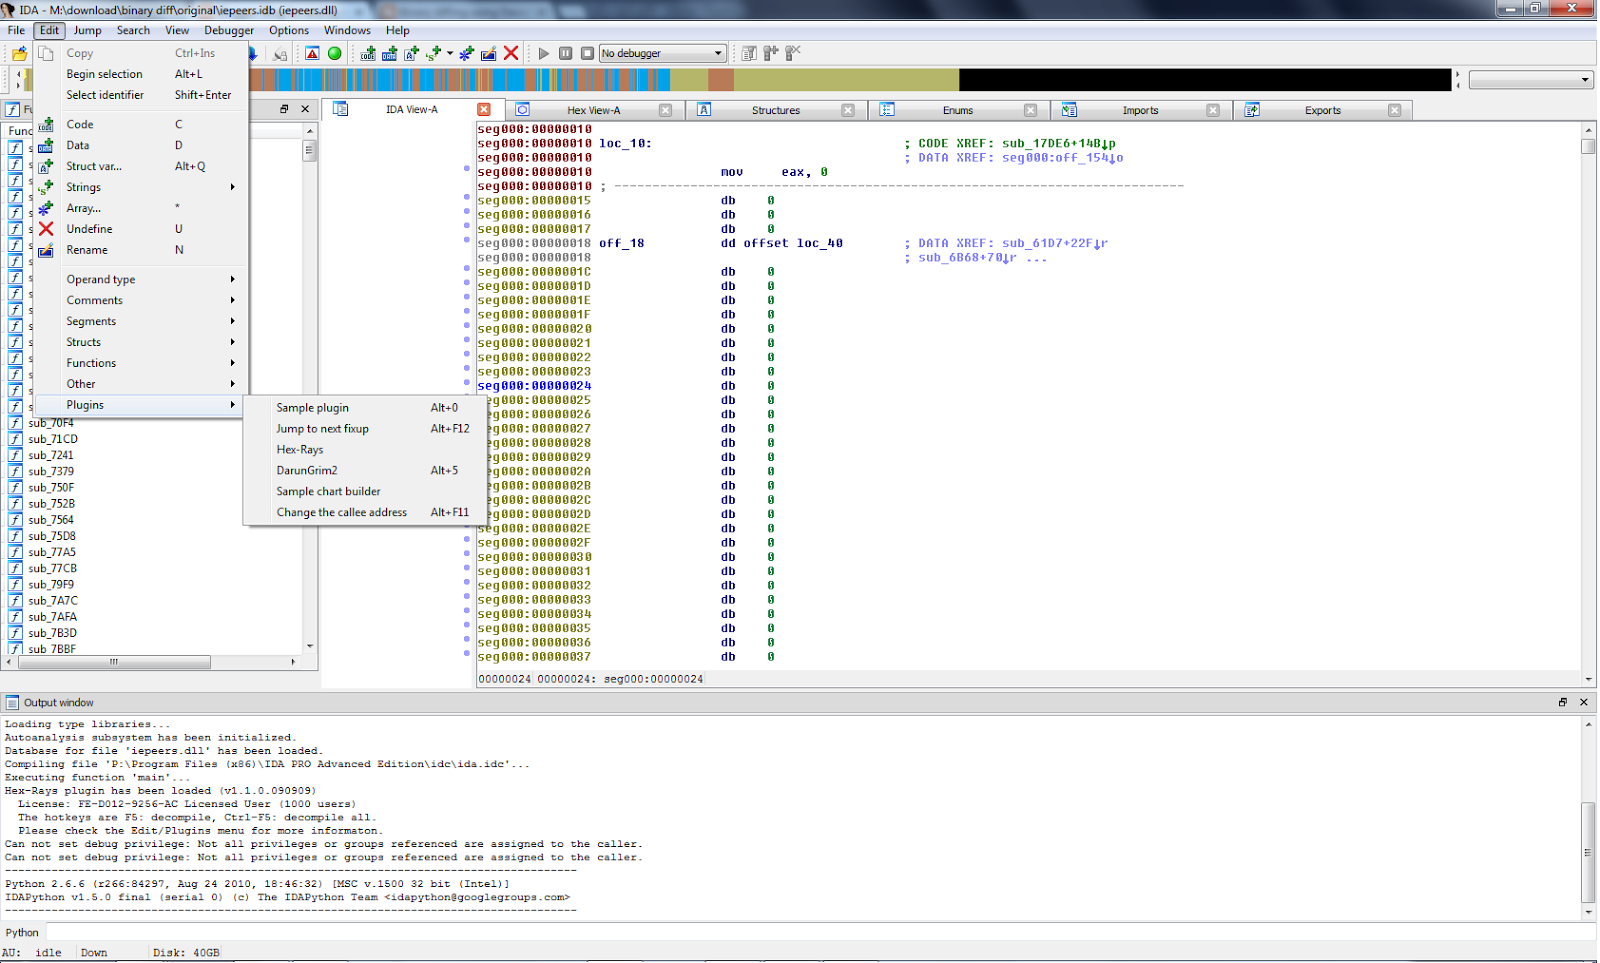Float the Output window panel

[x=1562, y=702]
